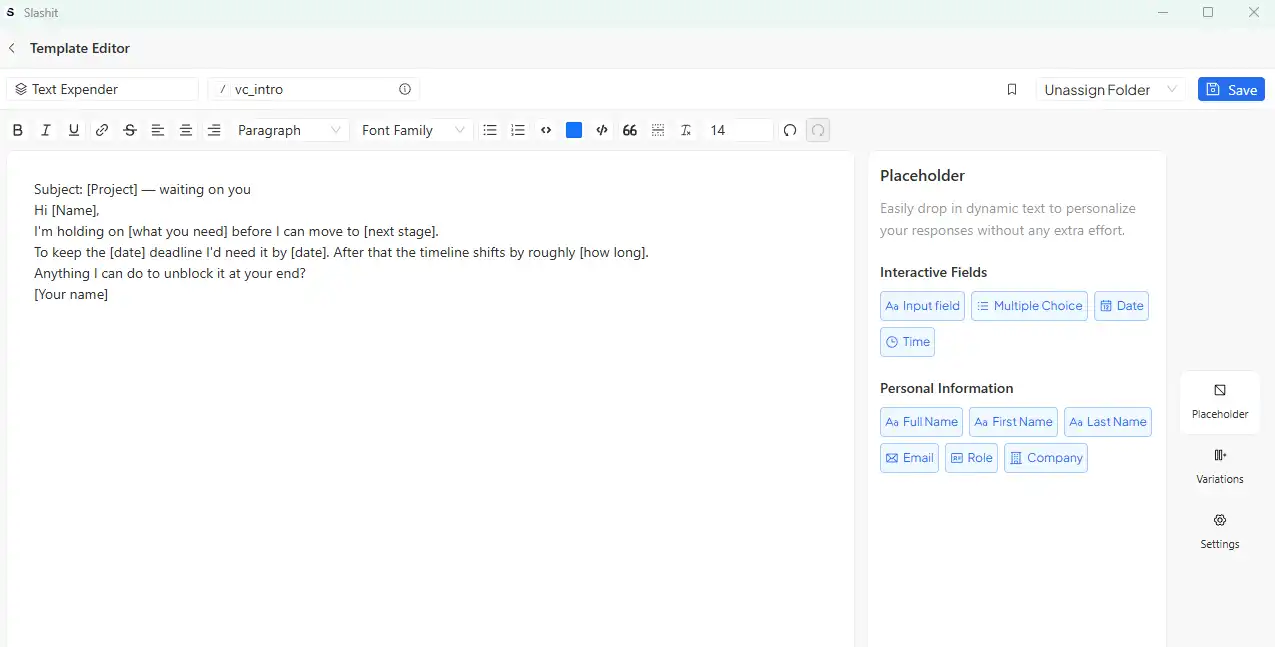The height and width of the screenshot is (647, 1275).
Task: Insert a Time placeholder
Action: tap(908, 342)
